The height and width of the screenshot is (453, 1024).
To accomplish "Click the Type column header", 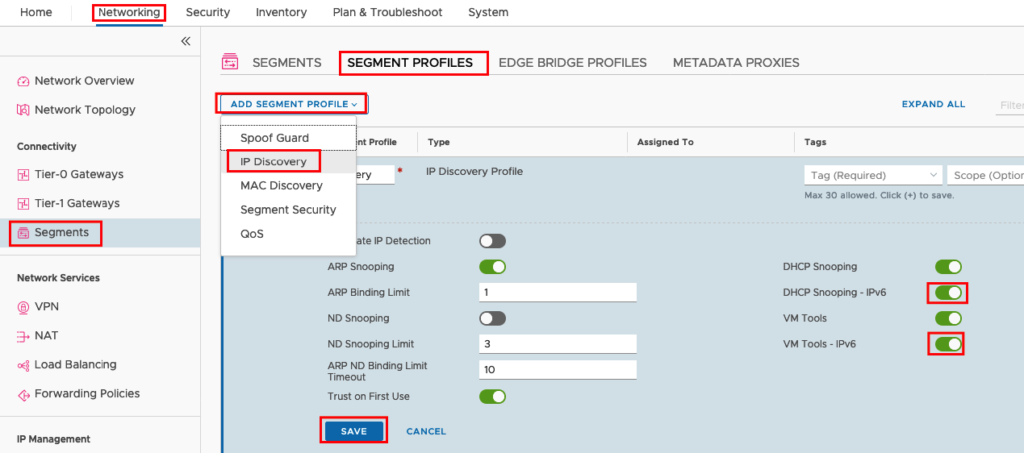I will tap(438, 142).
